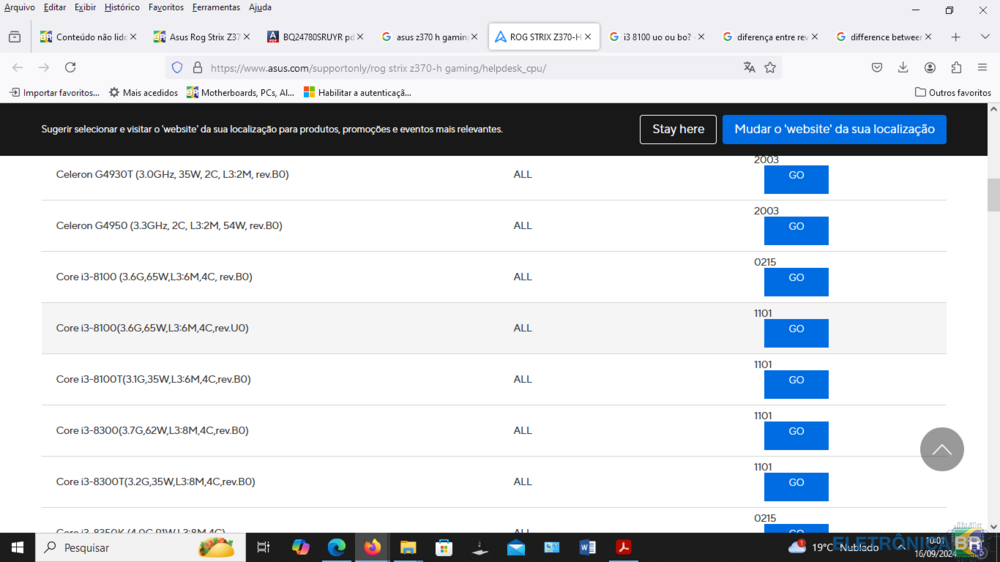The height and width of the screenshot is (562, 1000).
Task: Open the Firefox View tabs icon
Action: pyautogui.click(x=15, y=37)
